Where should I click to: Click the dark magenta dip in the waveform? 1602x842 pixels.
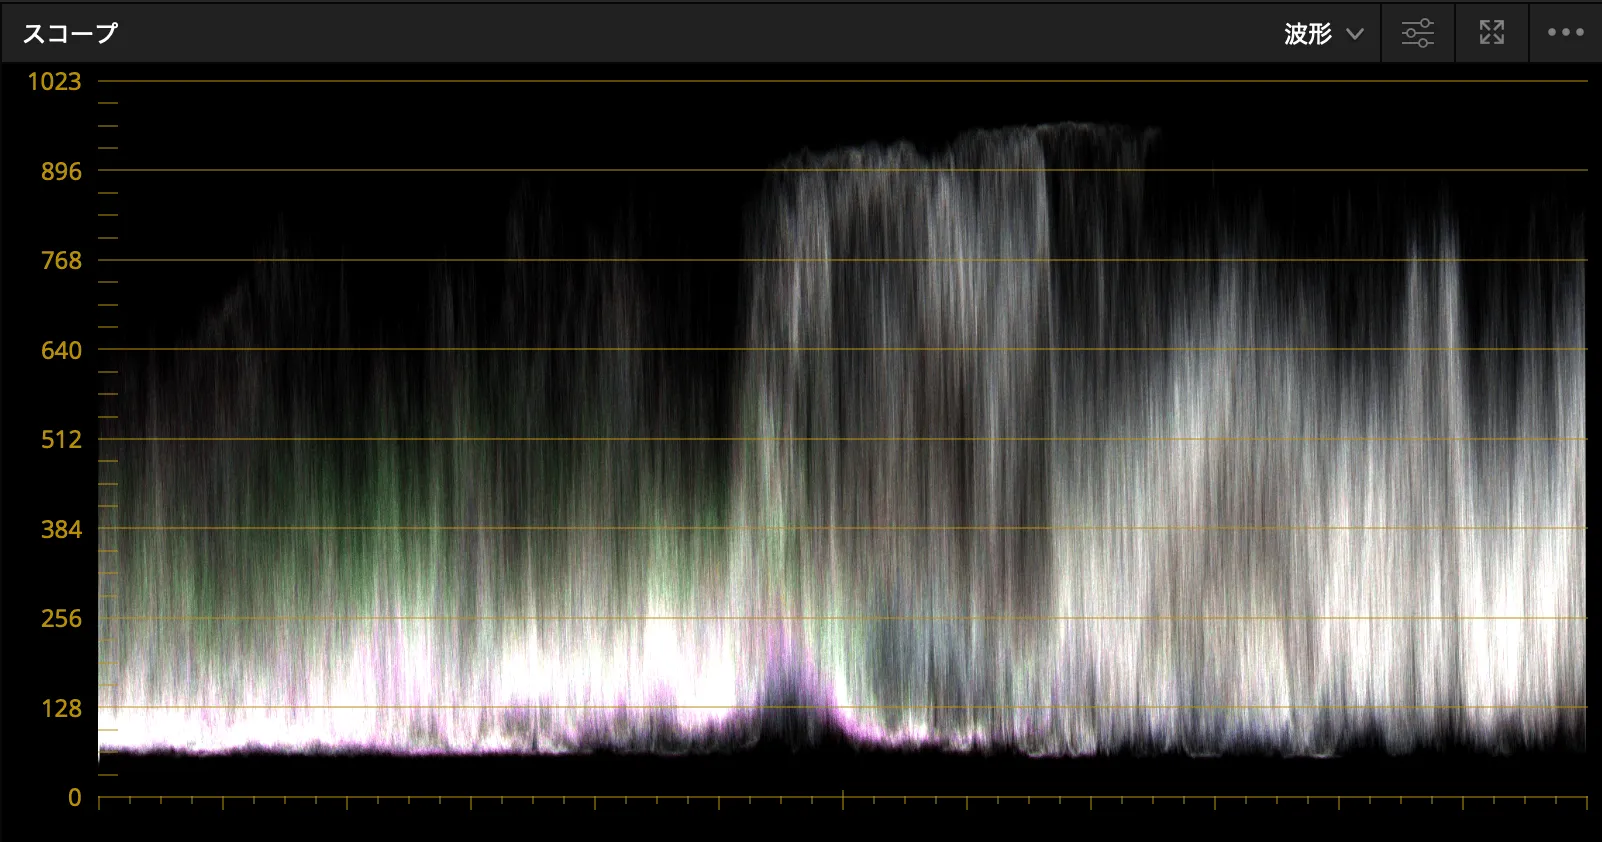pyautogui.click(x=795, y=690)
